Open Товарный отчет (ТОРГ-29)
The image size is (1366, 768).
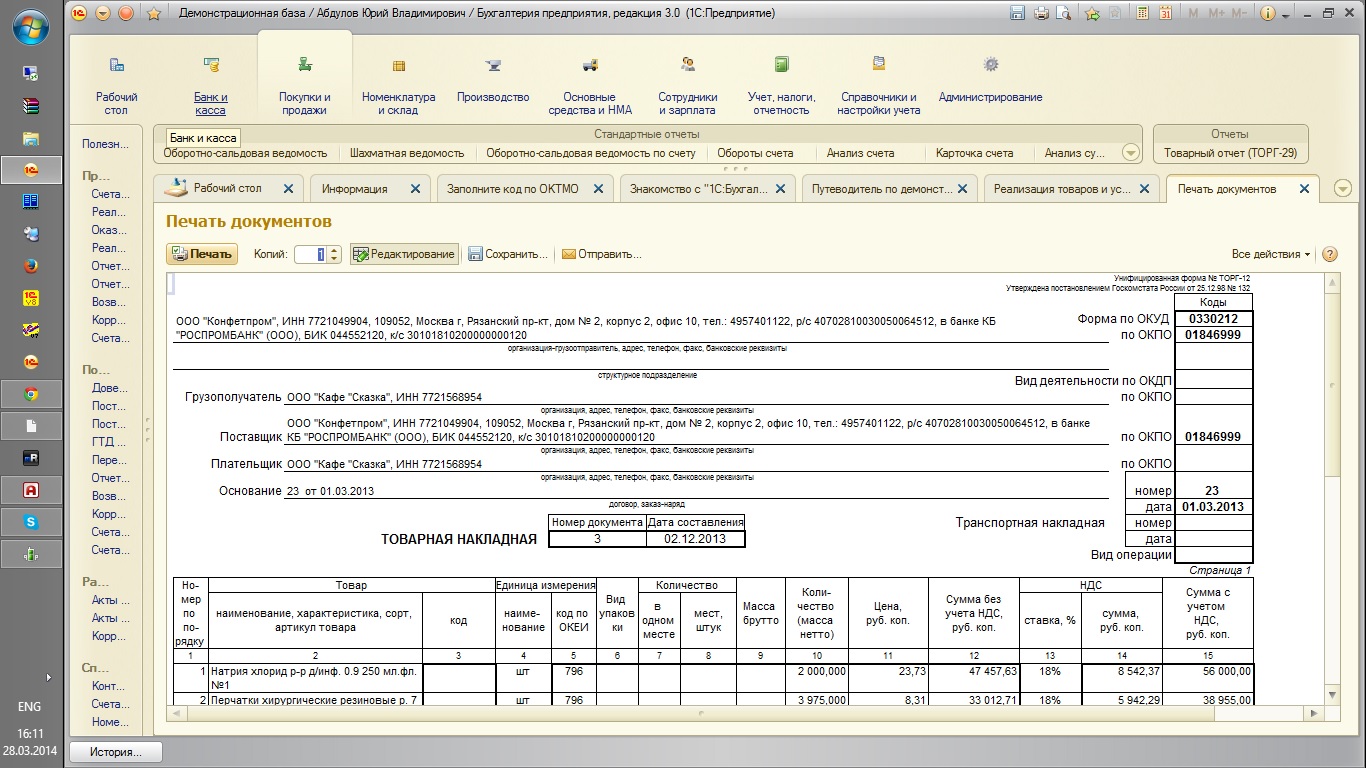point(1230,153)
